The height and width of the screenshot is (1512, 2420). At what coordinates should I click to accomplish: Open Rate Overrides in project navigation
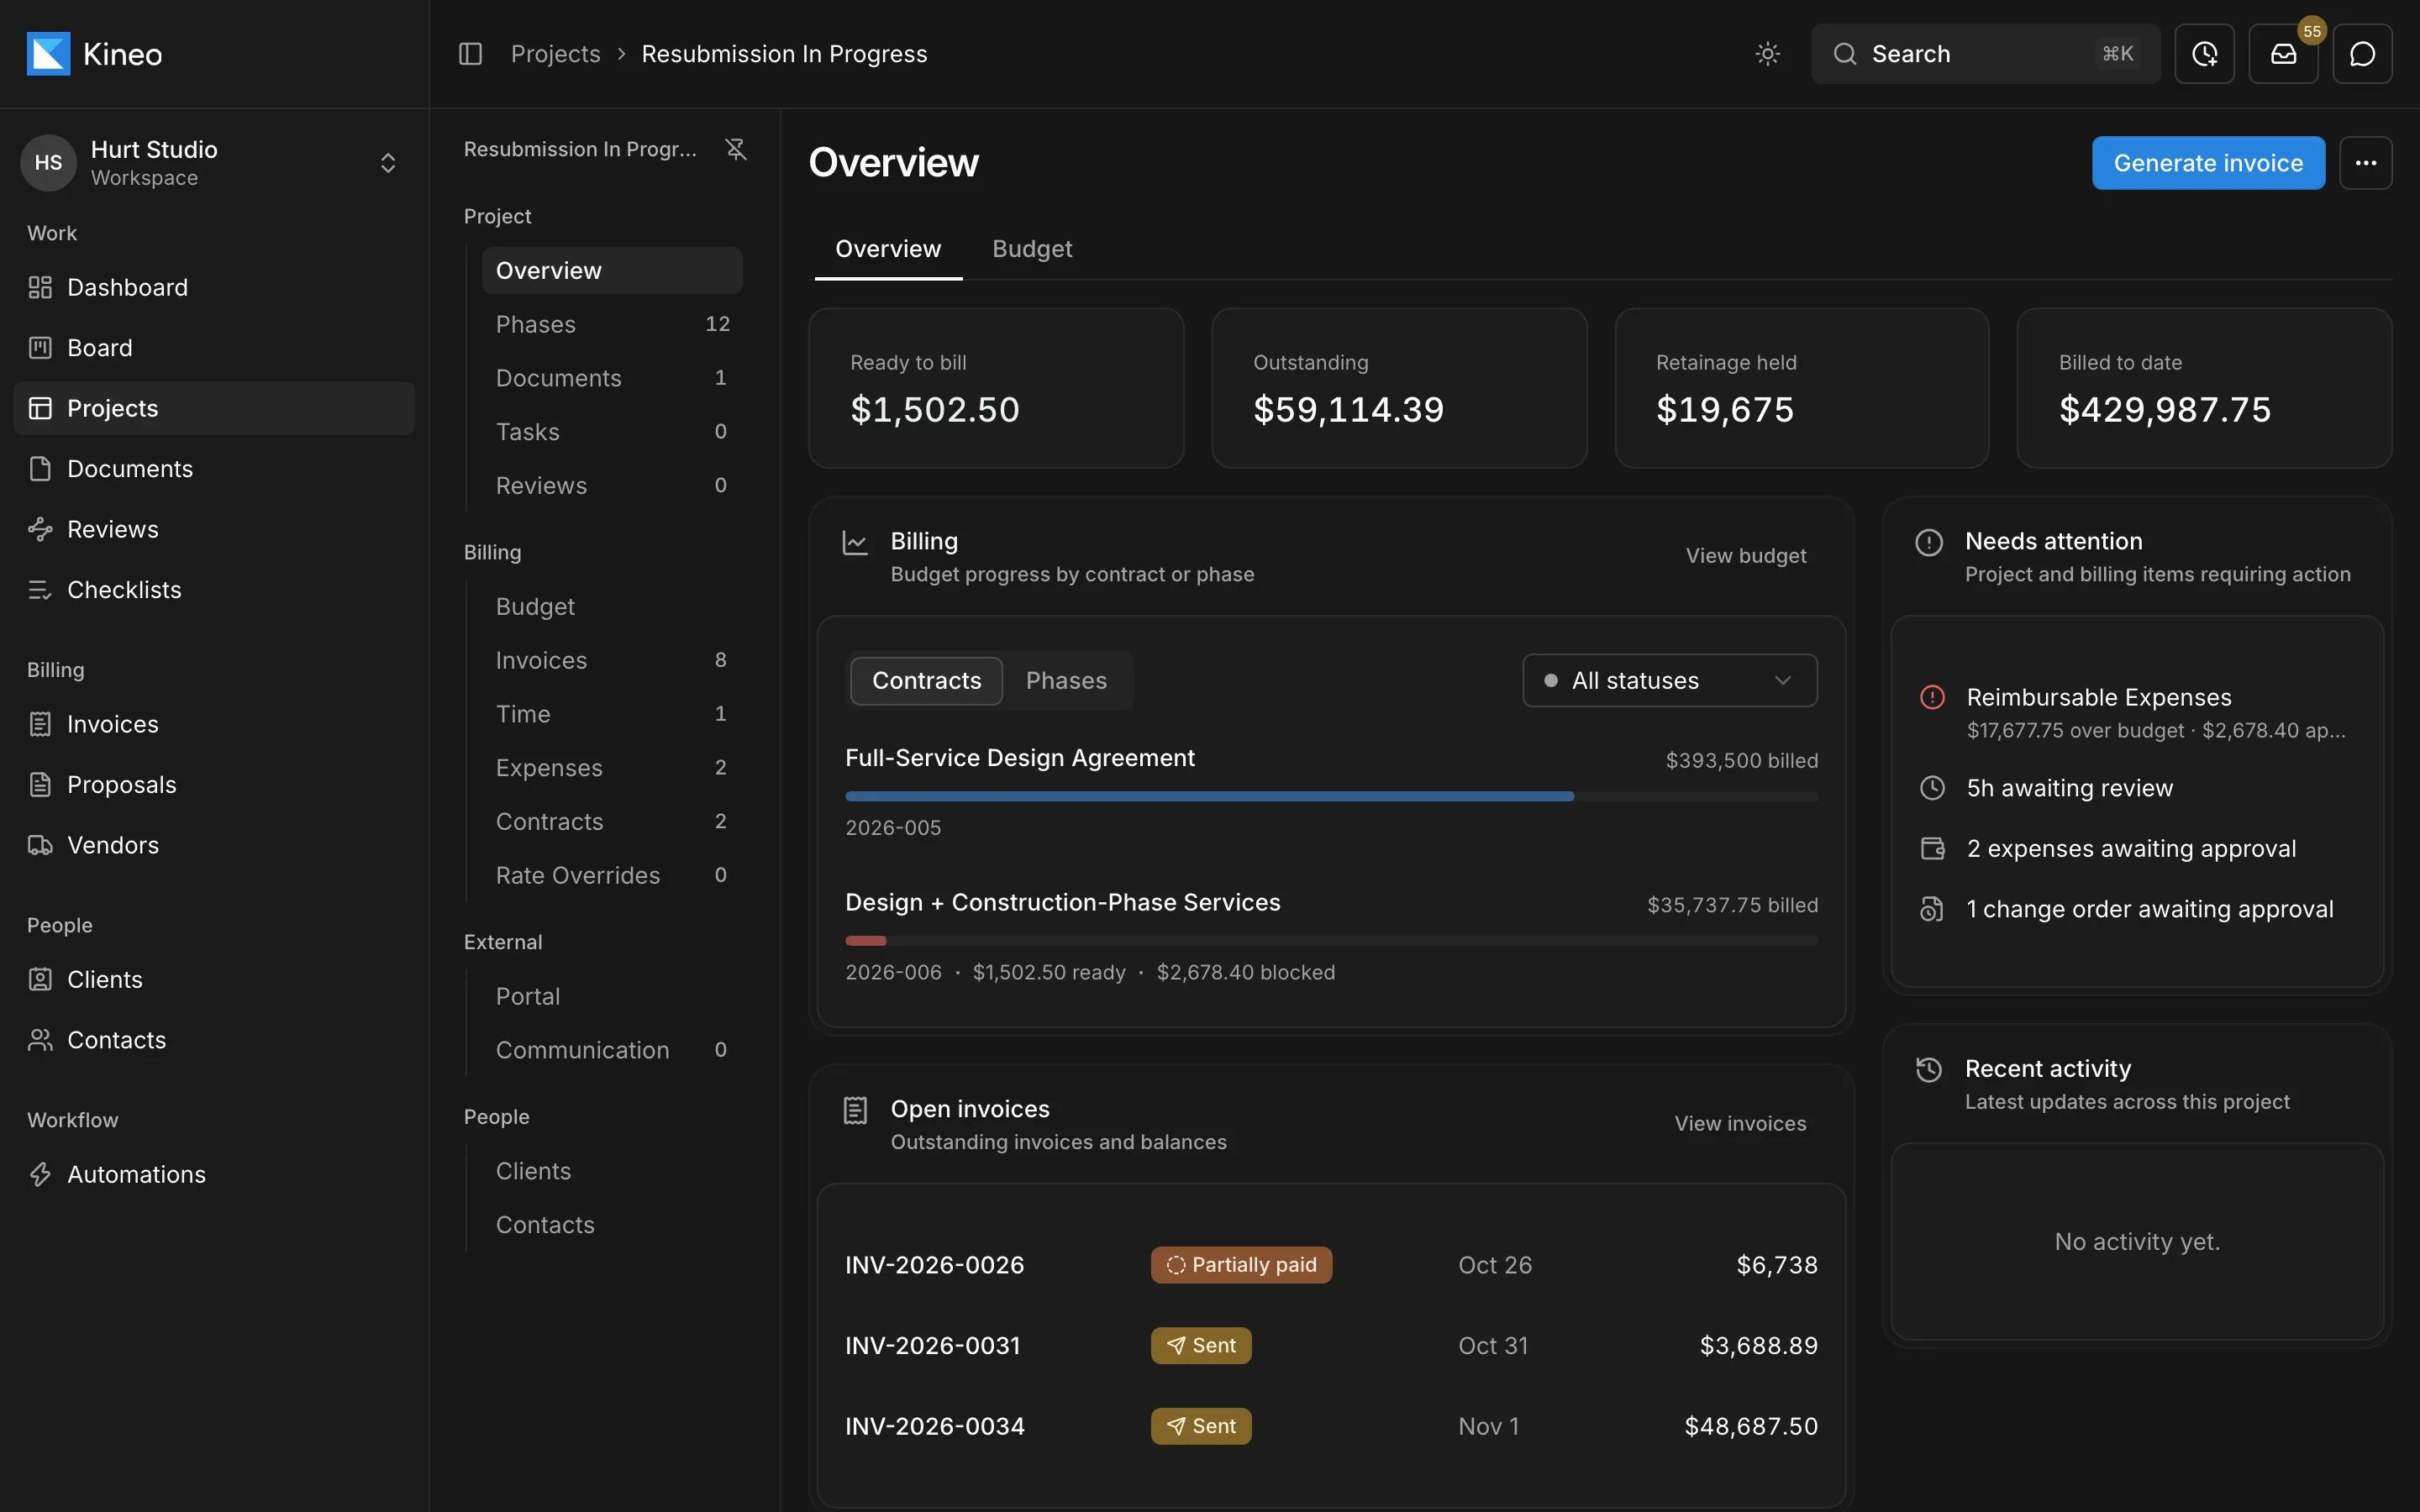(612, 875)
